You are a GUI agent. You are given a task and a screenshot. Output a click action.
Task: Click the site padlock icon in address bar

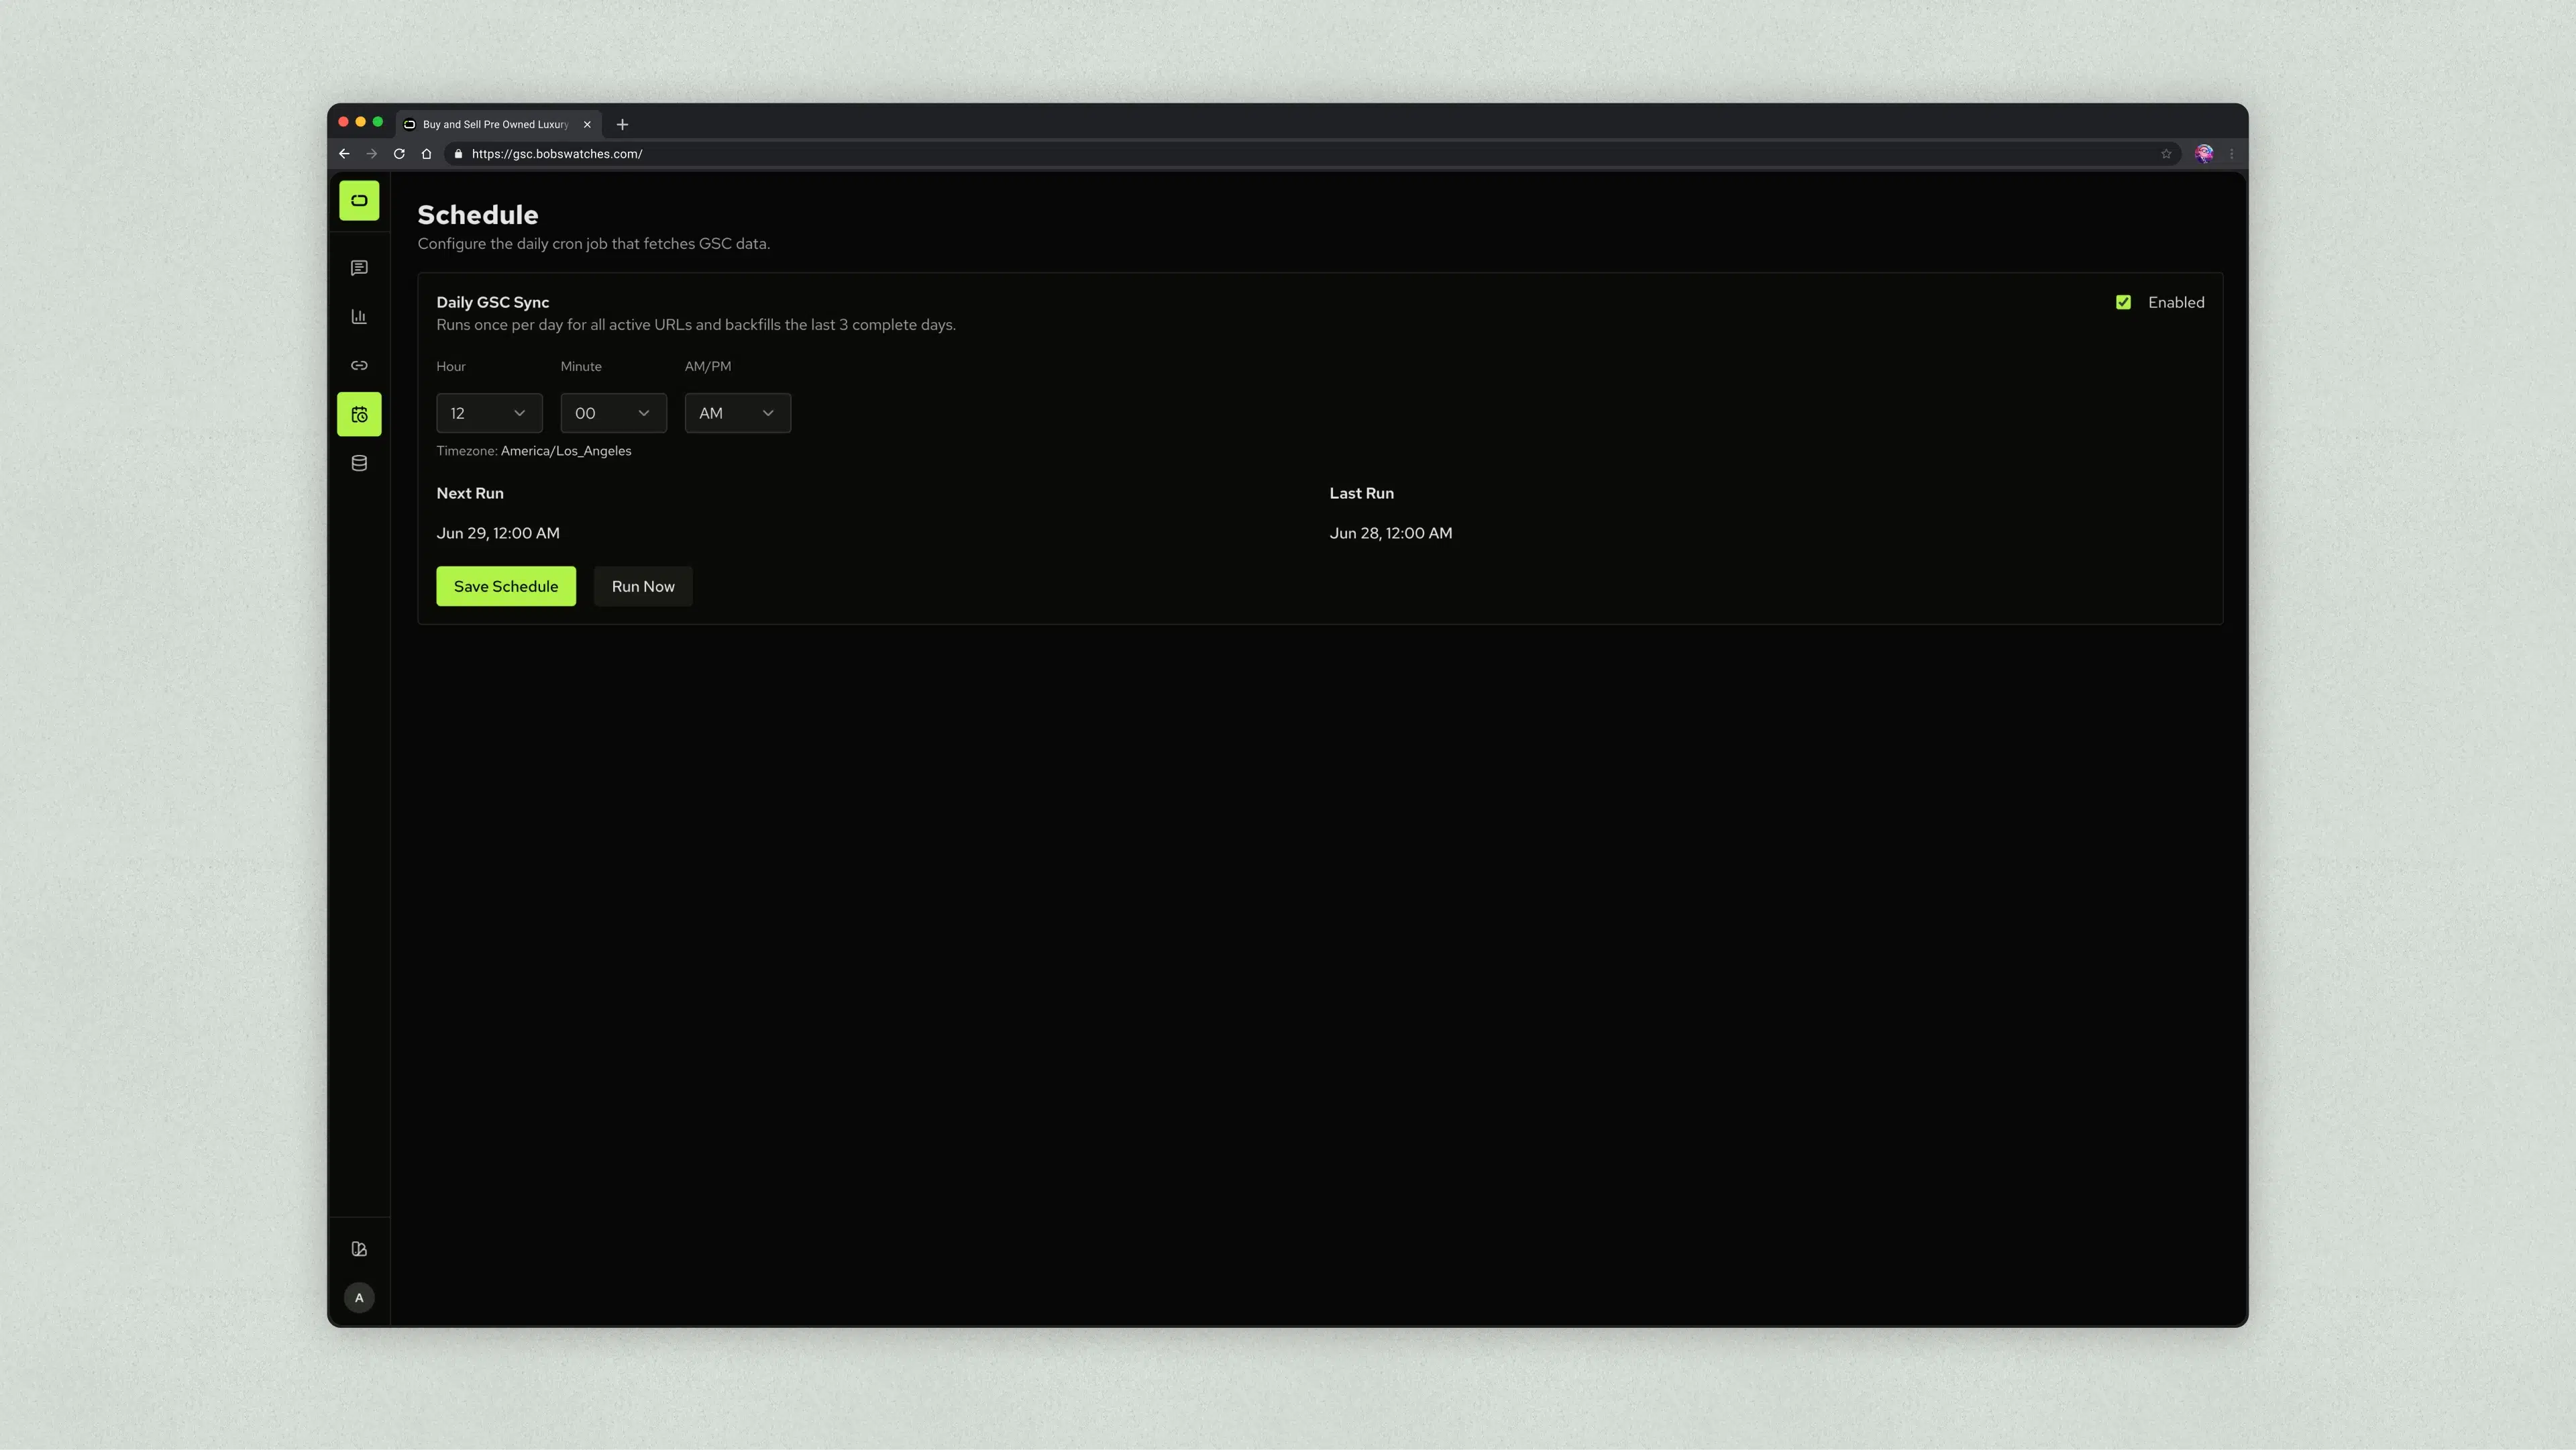458,154
